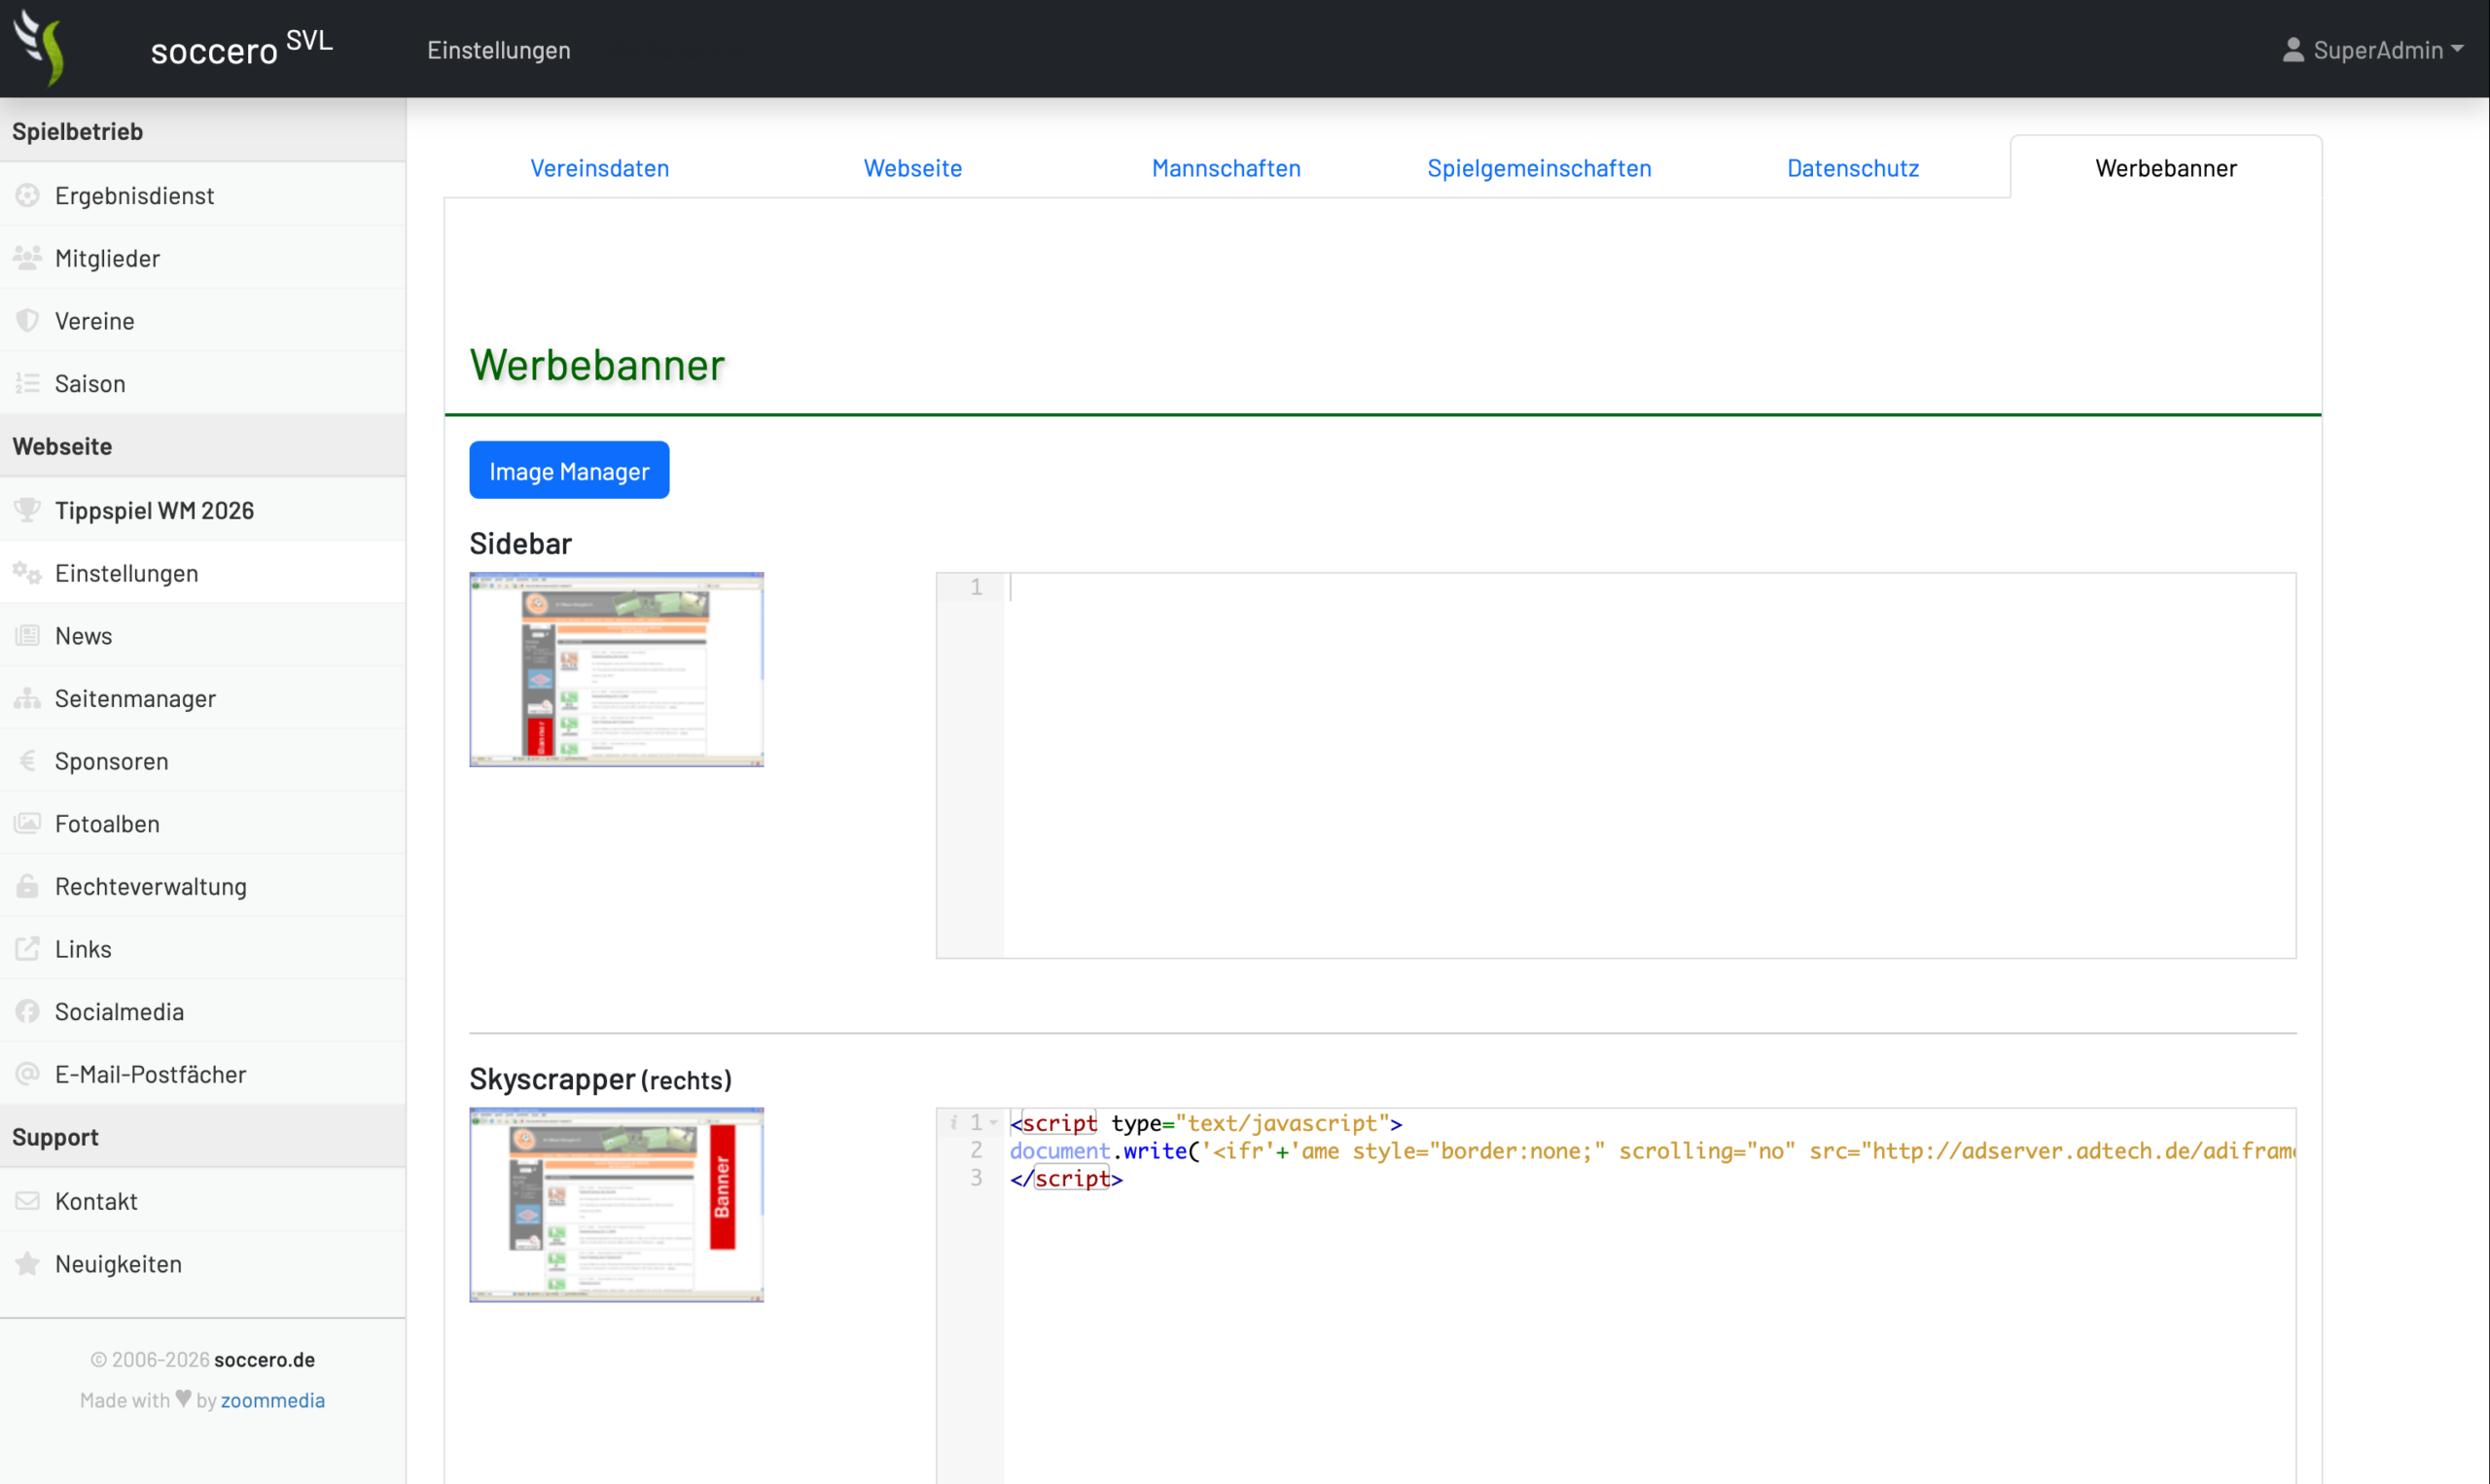The image size is (2490, 1484).
Task: Open the SuperAdmin user dropdown
Action: point(2372,49)
